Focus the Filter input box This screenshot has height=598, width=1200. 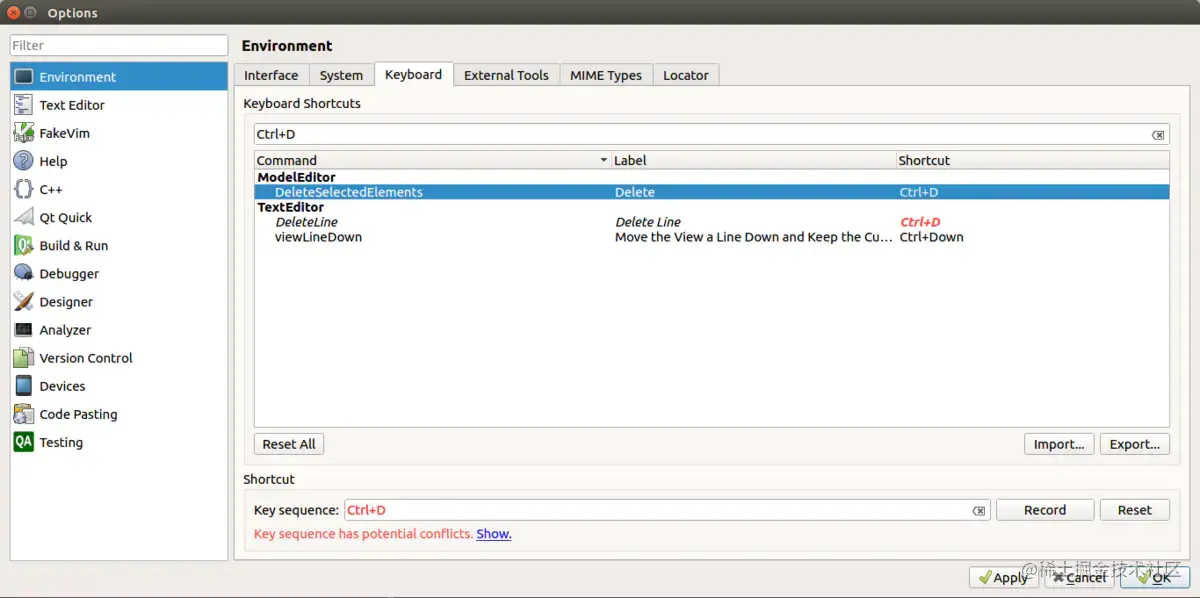(119, 45)
